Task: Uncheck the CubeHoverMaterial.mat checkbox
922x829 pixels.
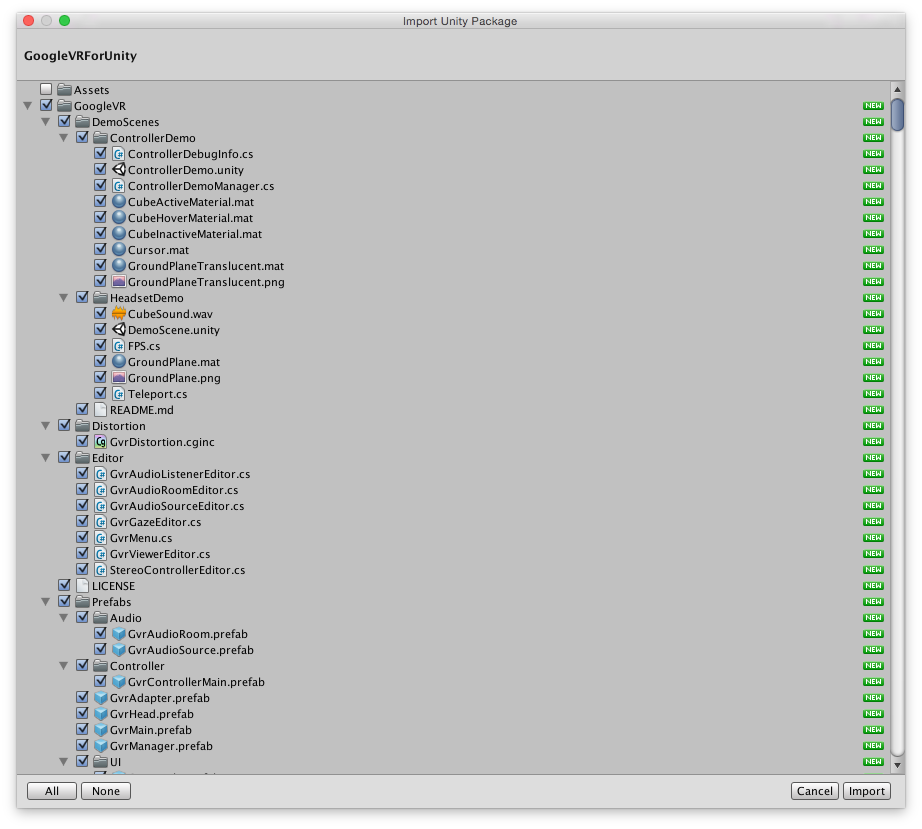Action: point(101,217)
